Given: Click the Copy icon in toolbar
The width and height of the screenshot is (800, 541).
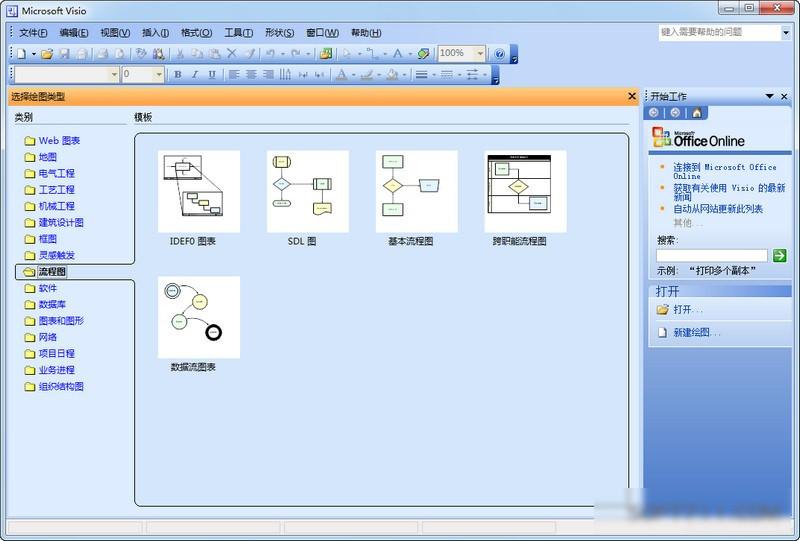Looking at the screenshot, I should pyautogui.click(x=197, y=54).
